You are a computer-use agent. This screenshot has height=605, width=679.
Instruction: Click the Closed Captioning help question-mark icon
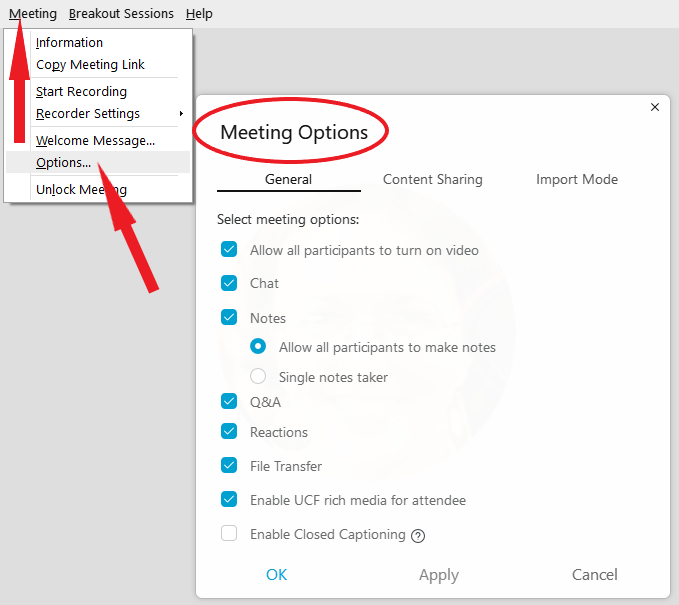click(418, 536)
